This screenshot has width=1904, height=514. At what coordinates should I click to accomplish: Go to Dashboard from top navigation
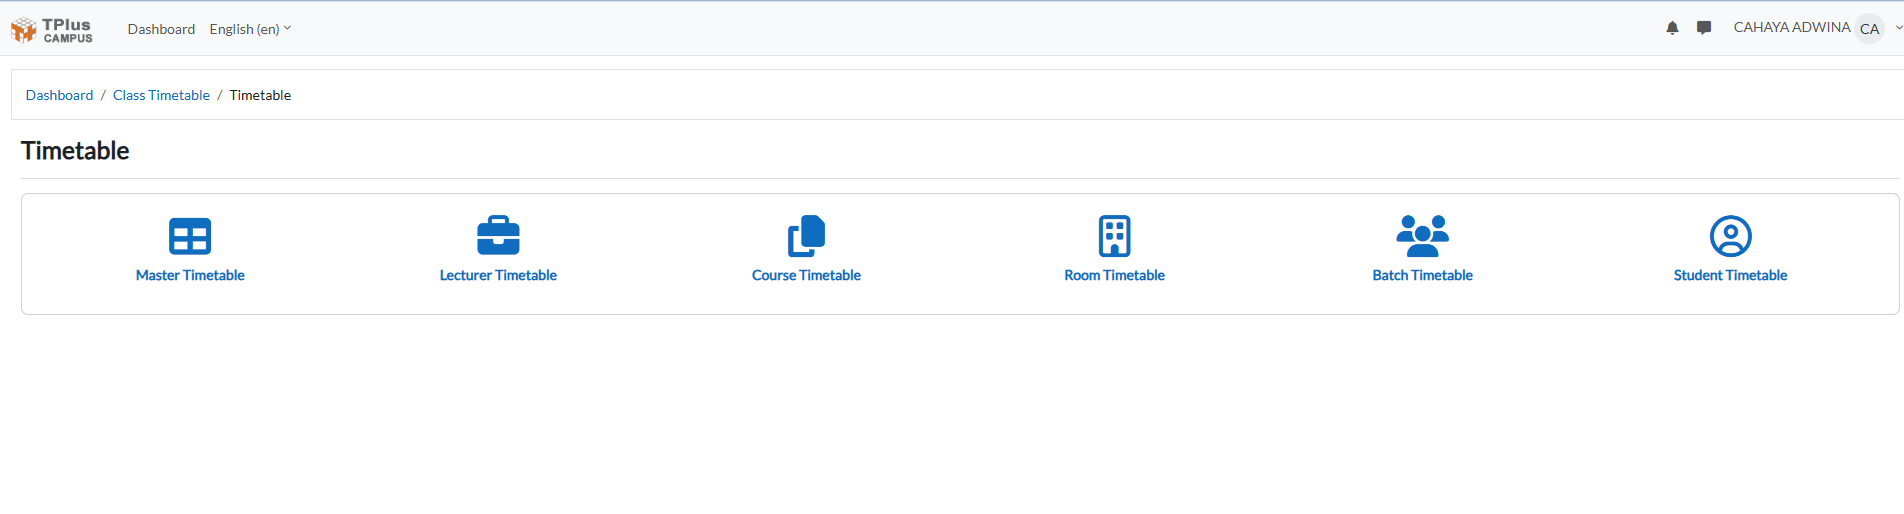161,29
